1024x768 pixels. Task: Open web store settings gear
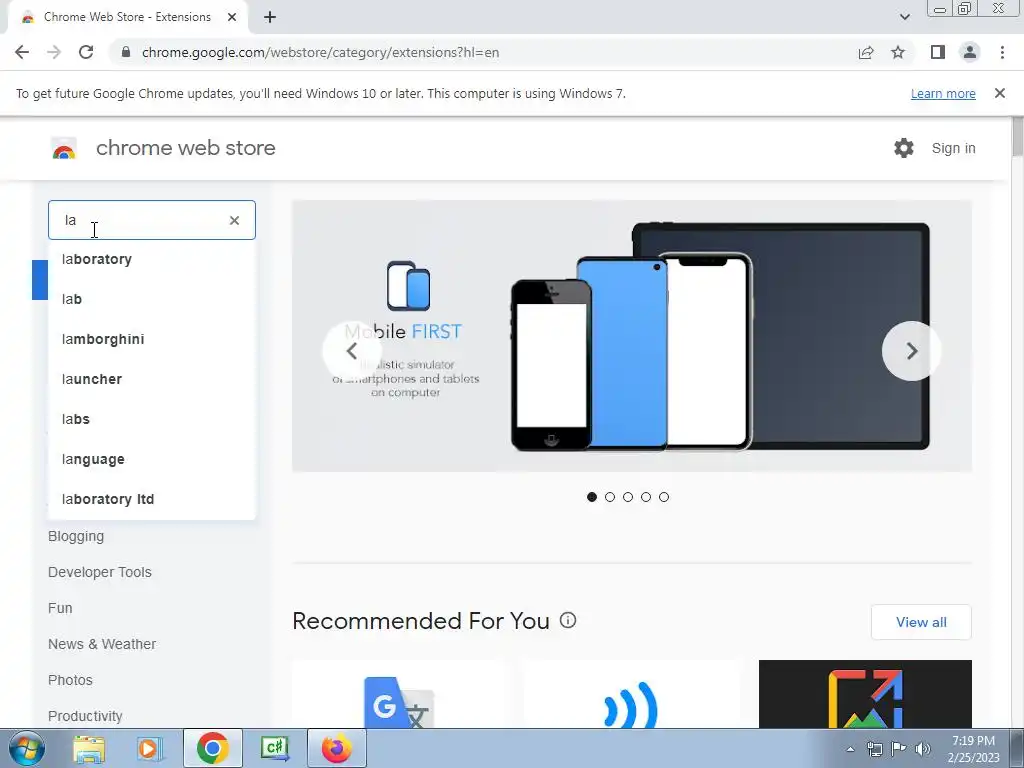coord(904,148)
